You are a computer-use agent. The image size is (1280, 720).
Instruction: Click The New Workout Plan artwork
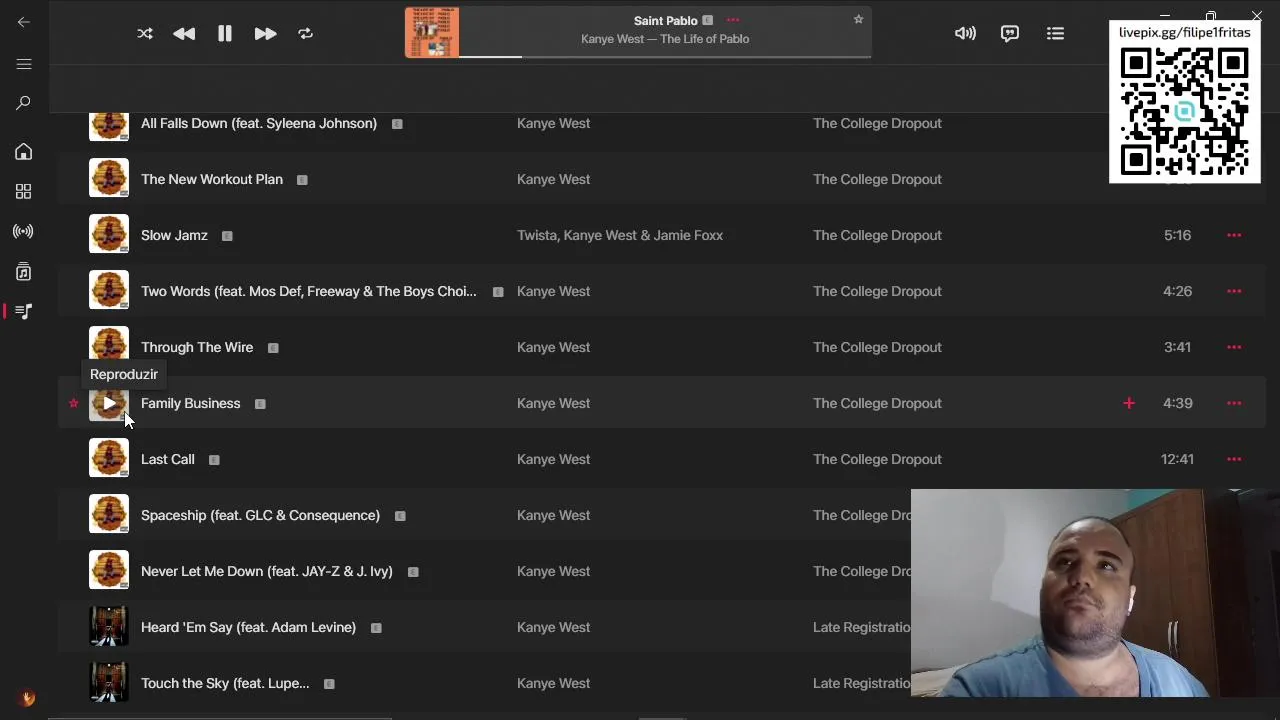109,179
